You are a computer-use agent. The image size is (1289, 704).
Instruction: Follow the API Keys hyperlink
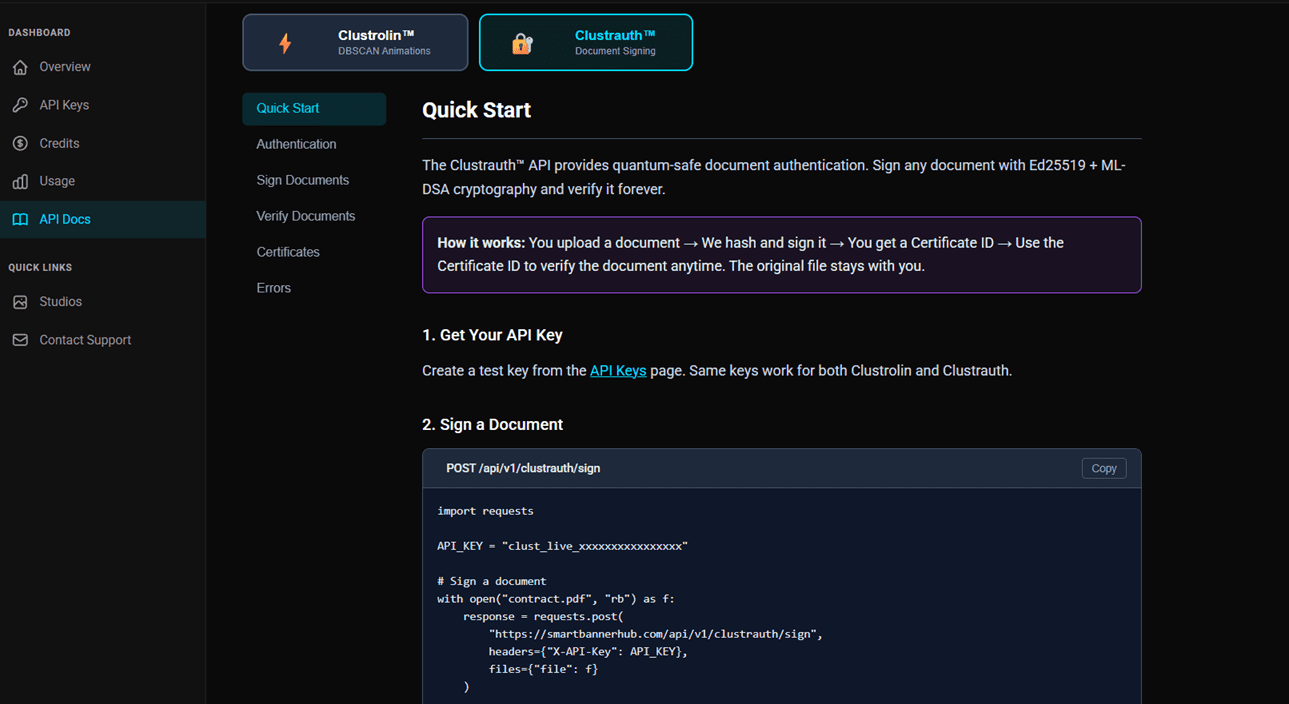point(618,370)
